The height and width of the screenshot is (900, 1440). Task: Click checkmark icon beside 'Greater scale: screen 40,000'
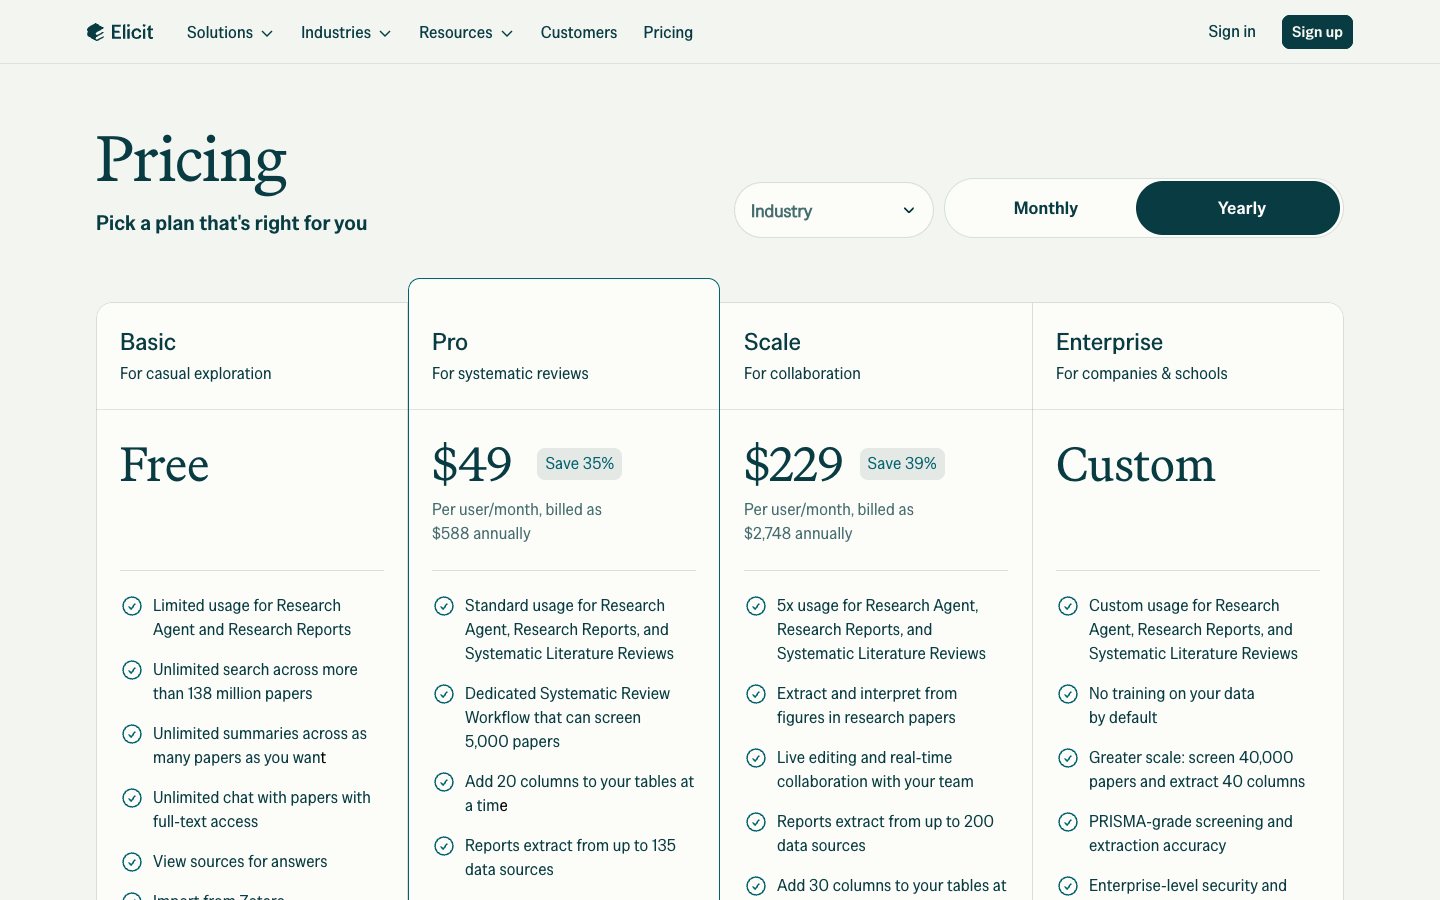1067,758
